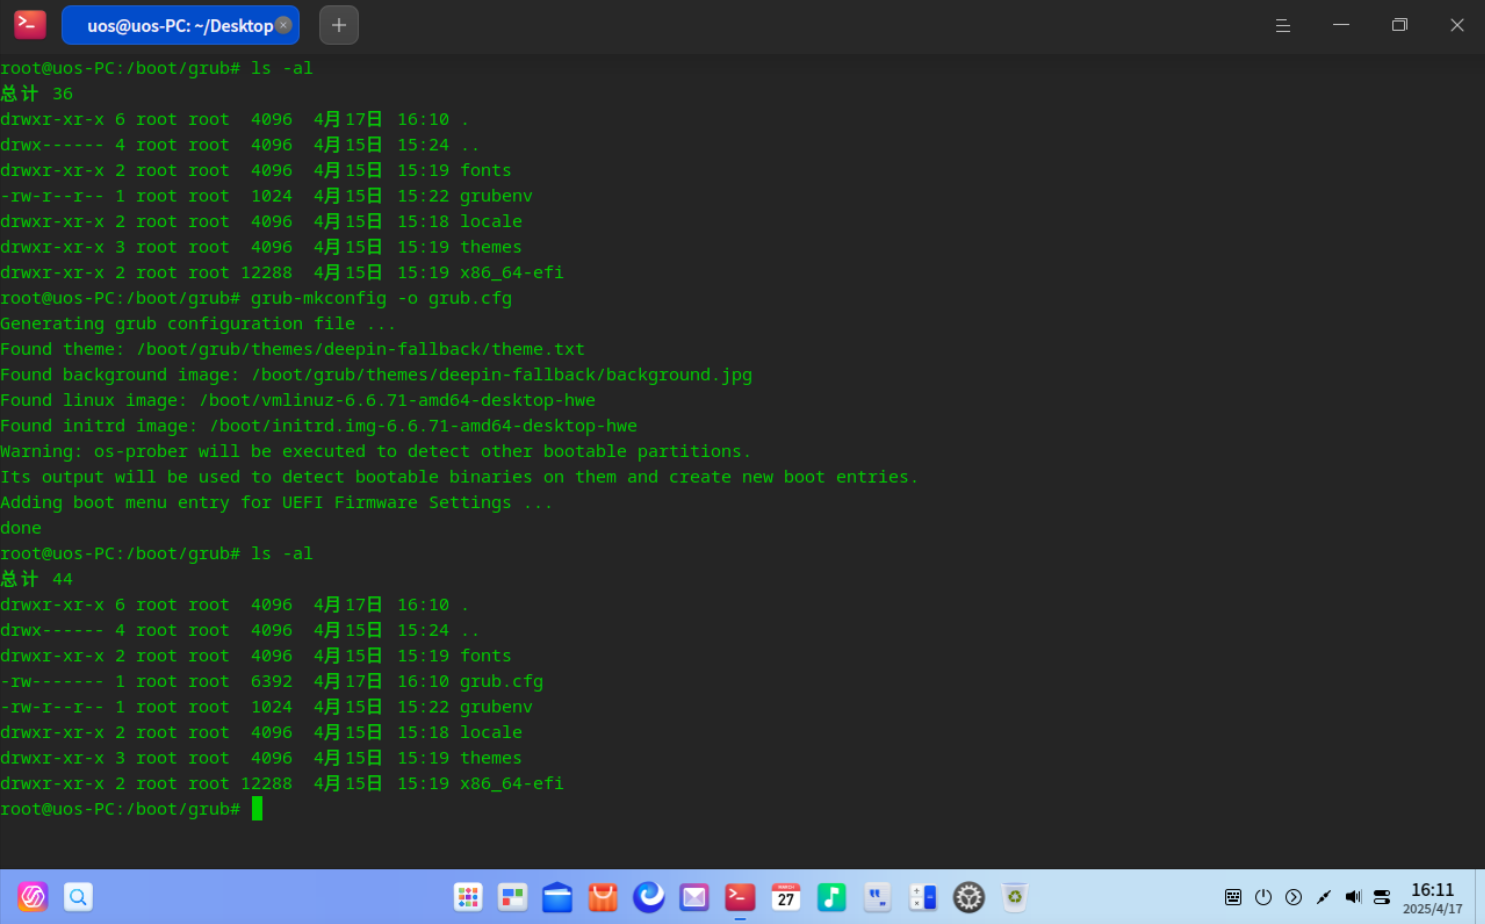Open the calculator from the dock

[x=922, y=897]
